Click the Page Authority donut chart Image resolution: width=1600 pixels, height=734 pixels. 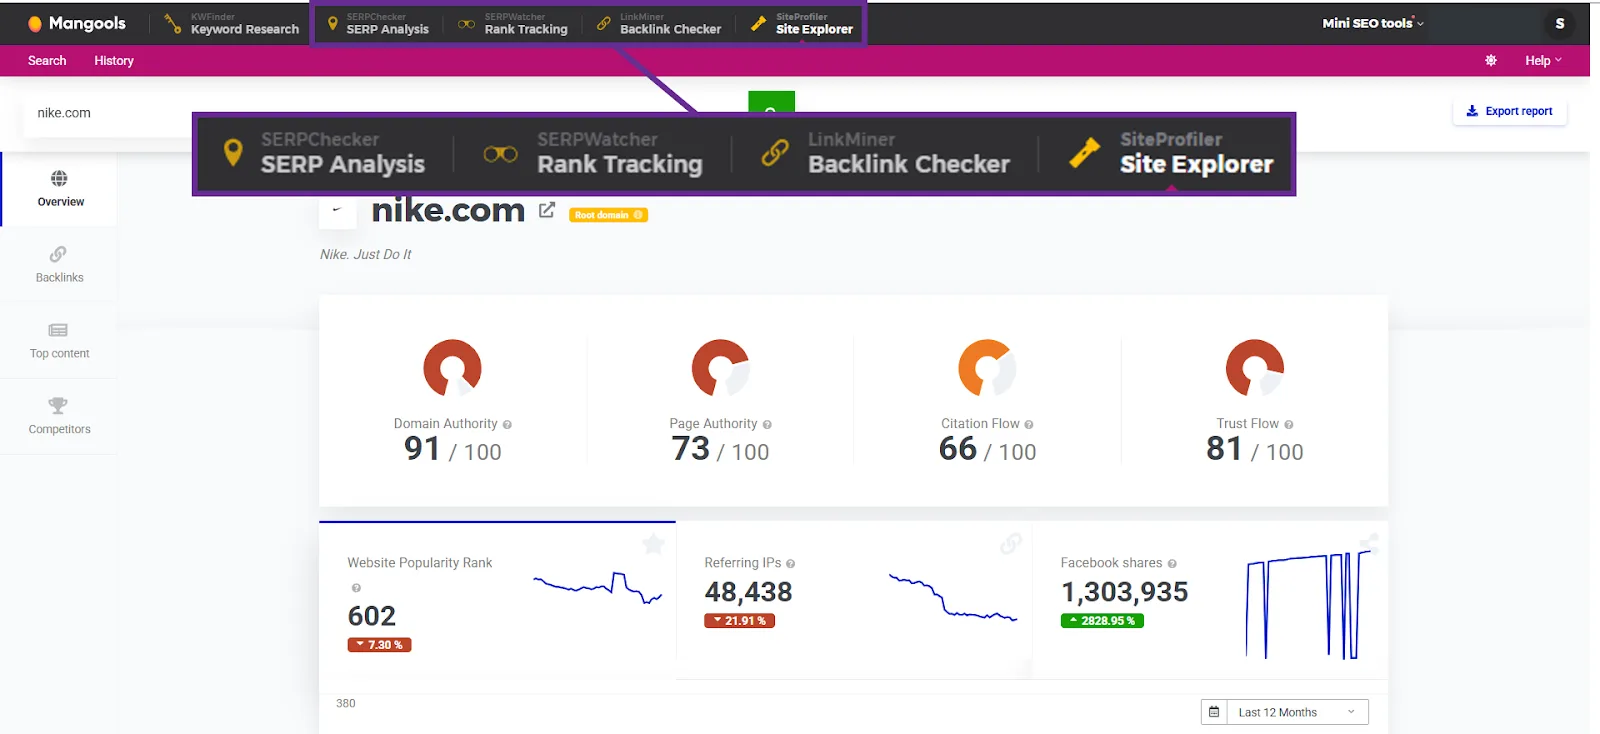720,368
